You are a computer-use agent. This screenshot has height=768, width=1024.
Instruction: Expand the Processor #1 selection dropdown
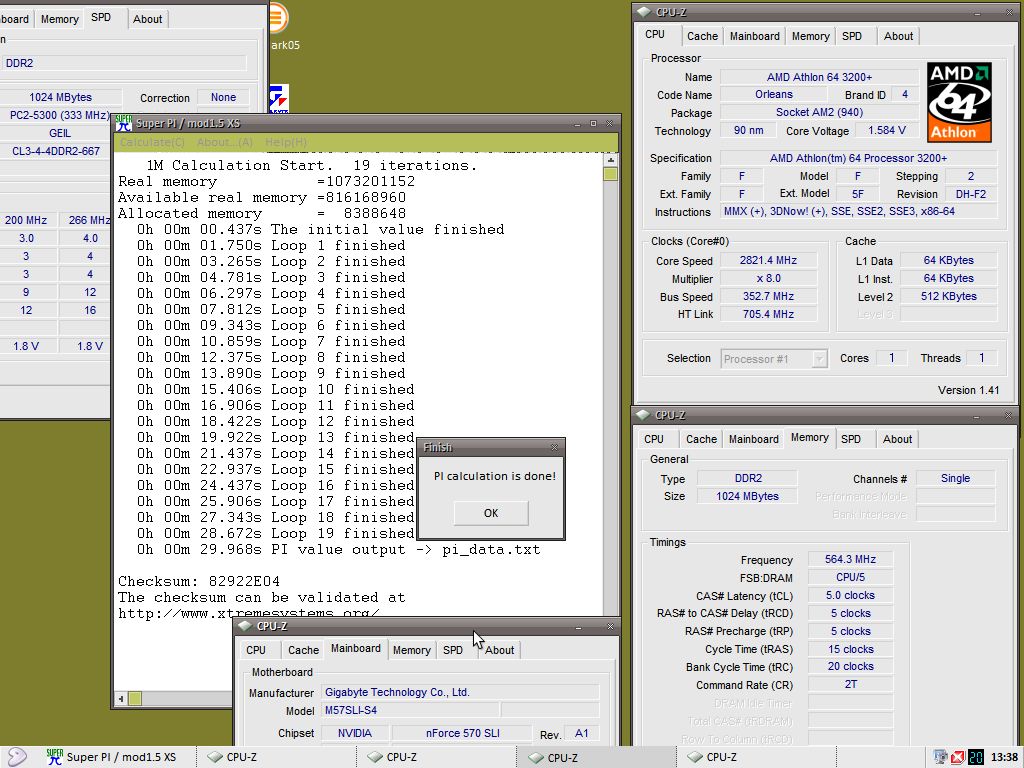(819, 359)
